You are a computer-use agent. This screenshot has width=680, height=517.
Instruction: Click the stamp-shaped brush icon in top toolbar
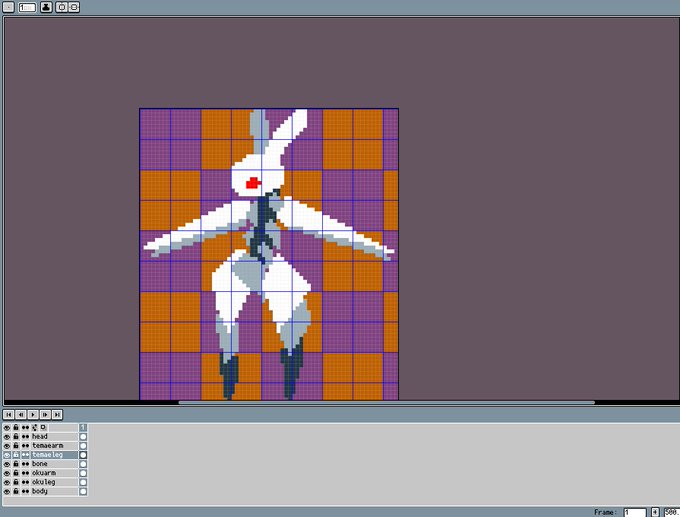click(x=46, y=7)
